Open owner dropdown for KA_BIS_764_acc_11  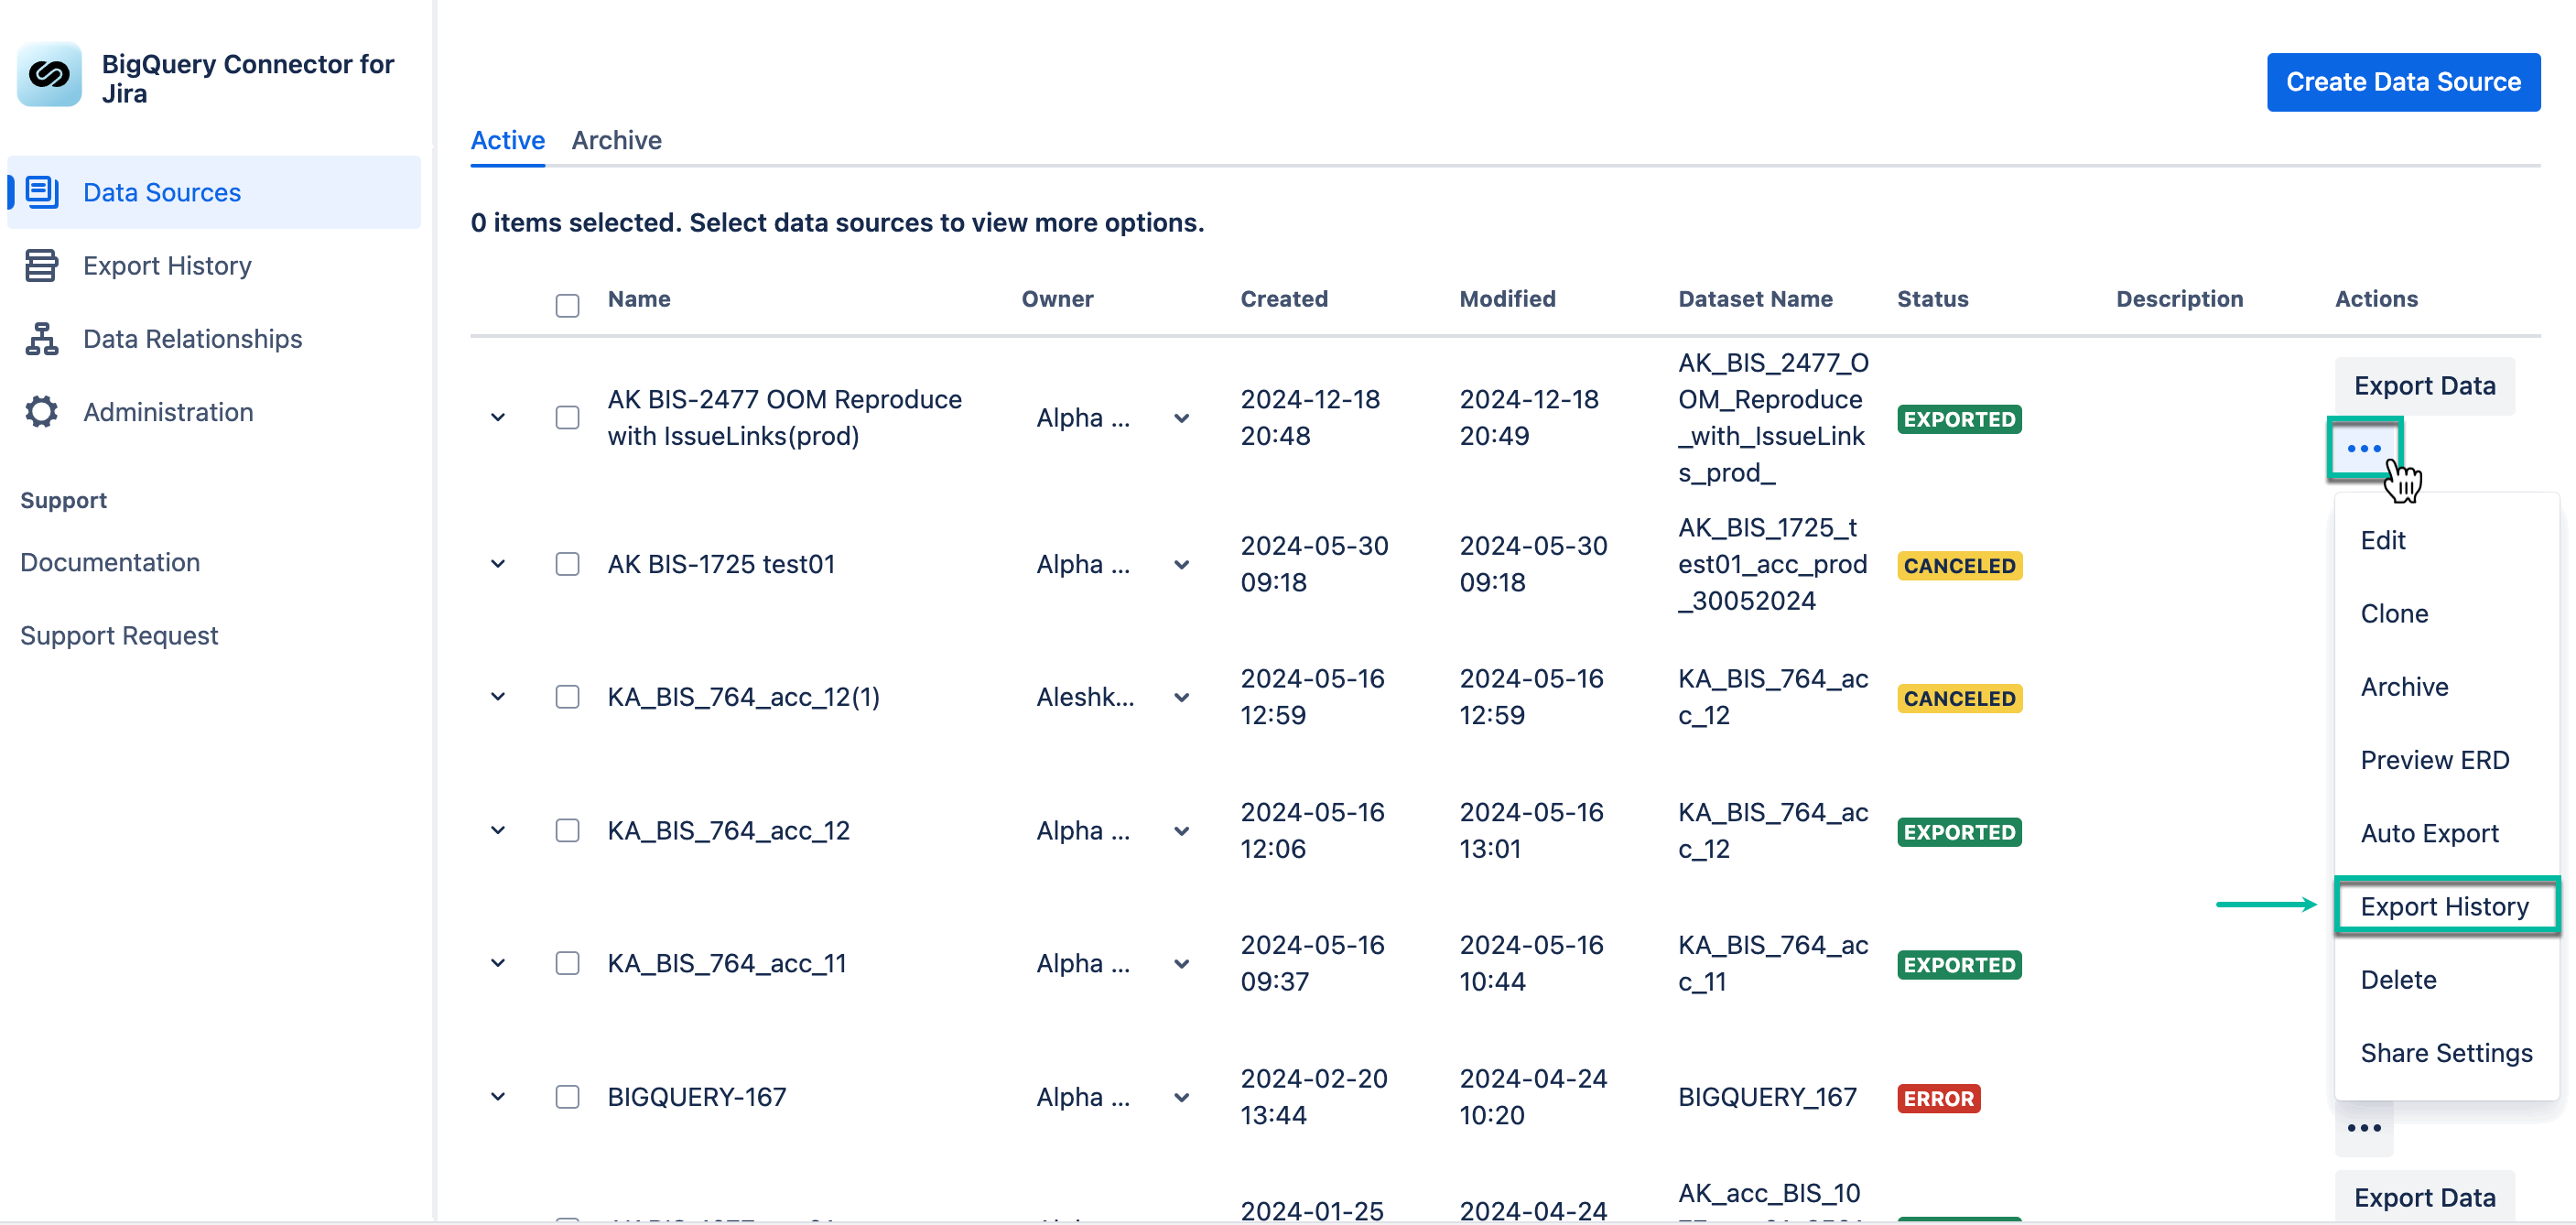1181,964
